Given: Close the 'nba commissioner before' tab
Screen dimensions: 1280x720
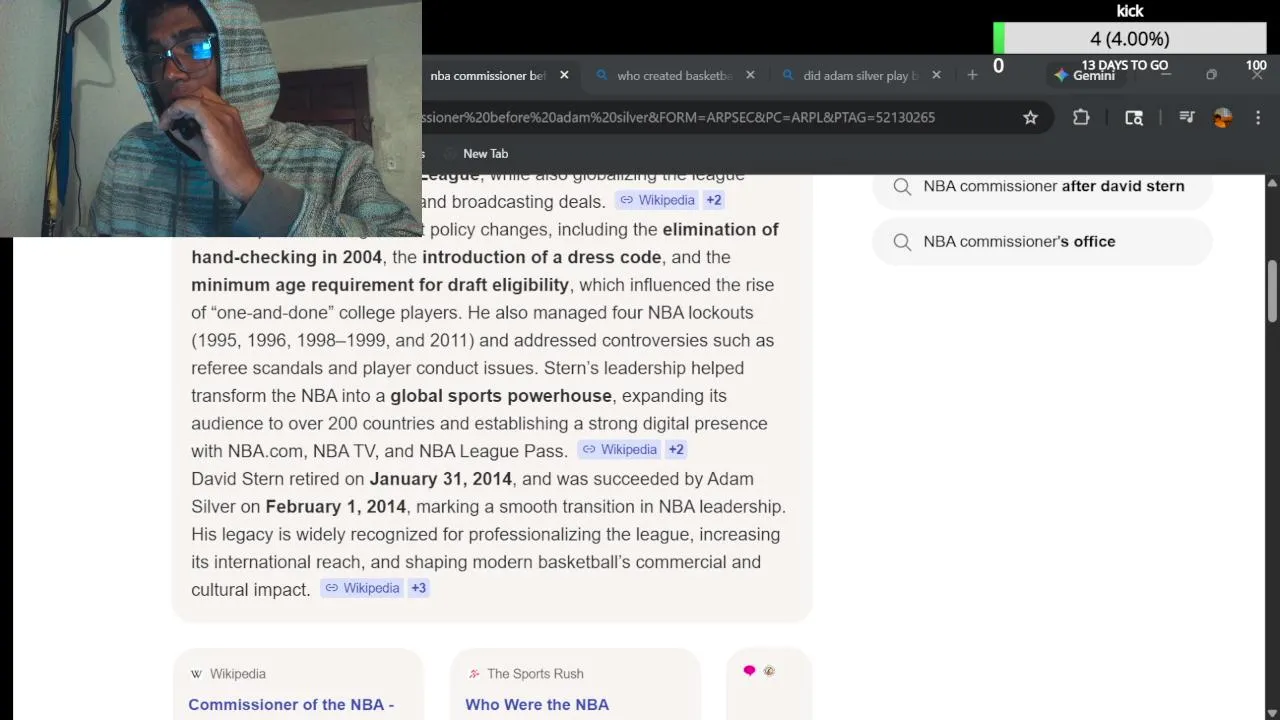Looking at the screenshot, I should click(564, 75).
